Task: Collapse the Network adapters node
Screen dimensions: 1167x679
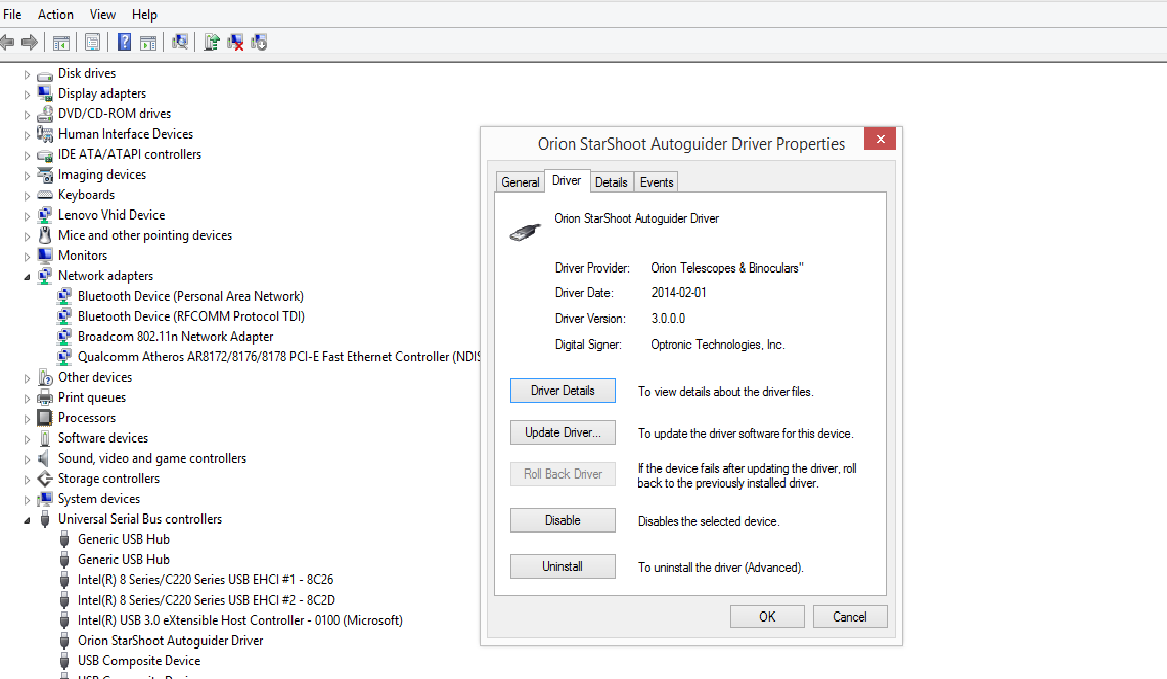Action: pos(28,277)
